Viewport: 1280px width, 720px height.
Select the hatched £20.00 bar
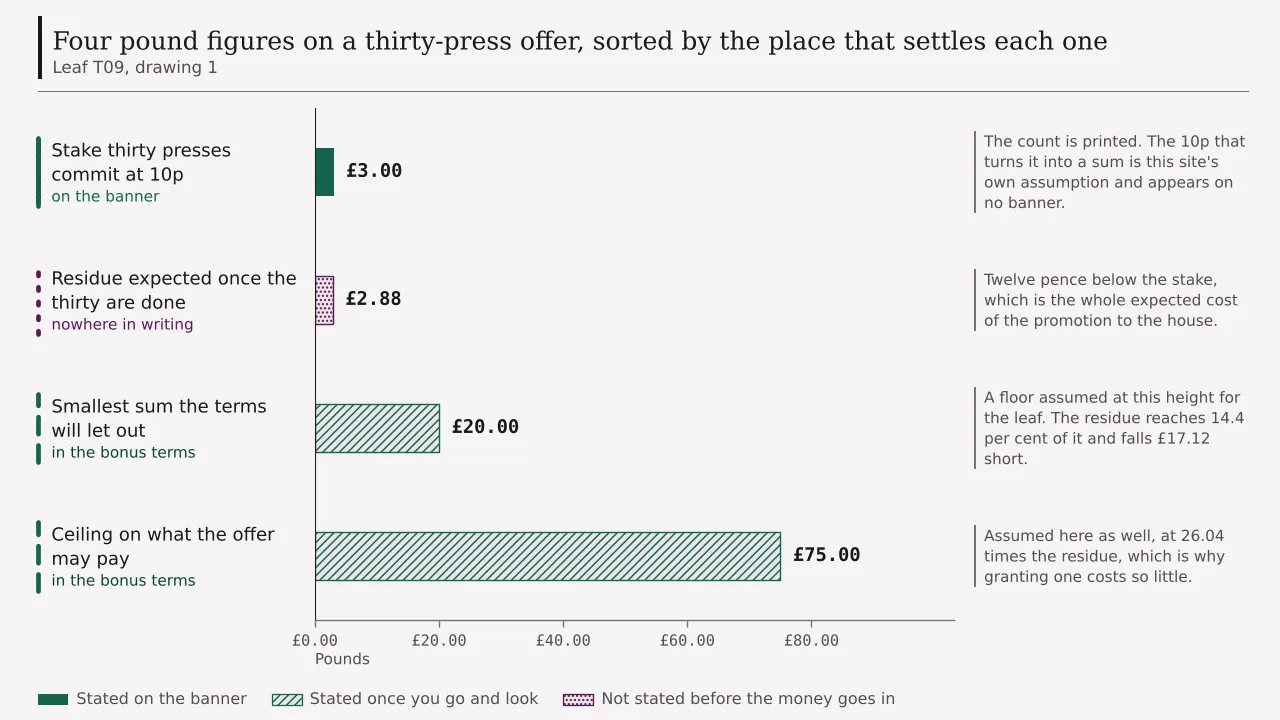click(x=377, y=428)
